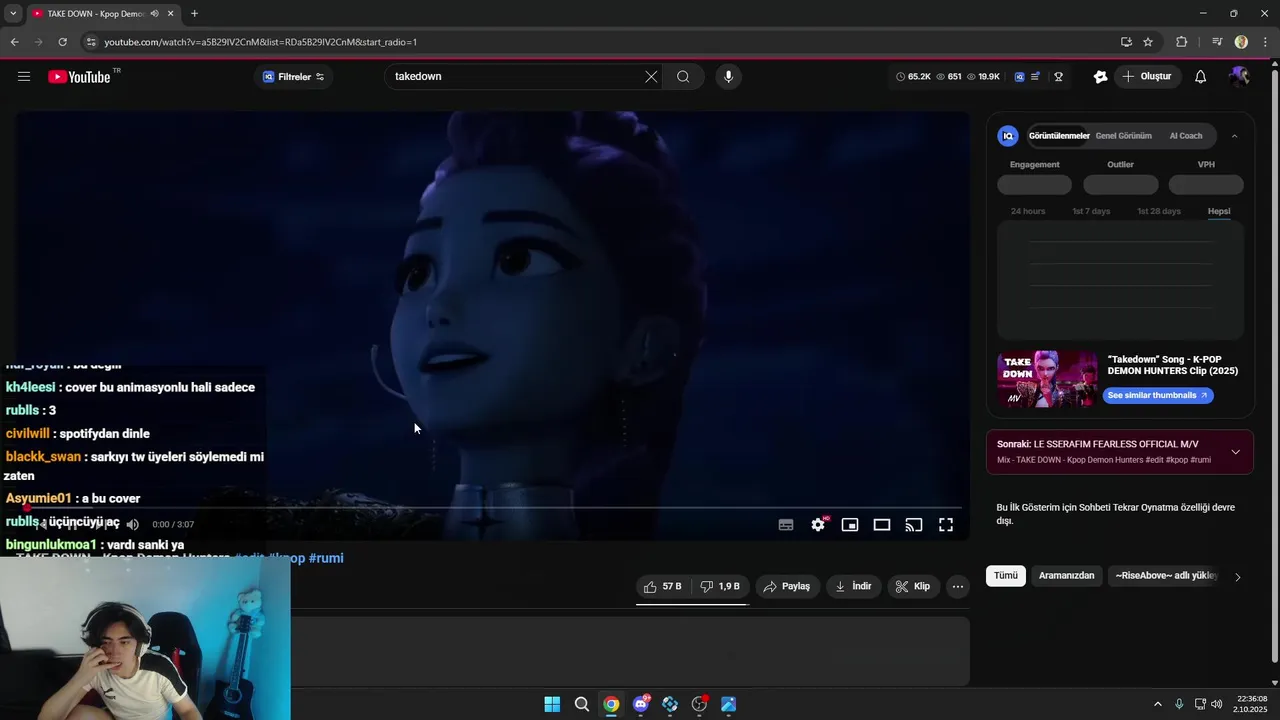Select the Genel Görünüm tab
The height and width of the screenshot is (720, 1280).
1123,136
